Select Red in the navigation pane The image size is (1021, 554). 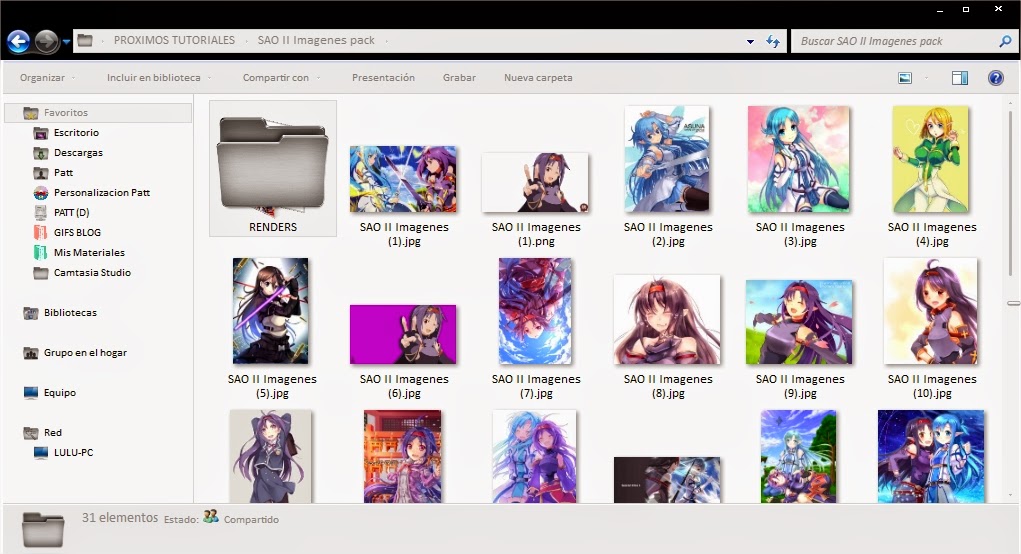(53, 433)
